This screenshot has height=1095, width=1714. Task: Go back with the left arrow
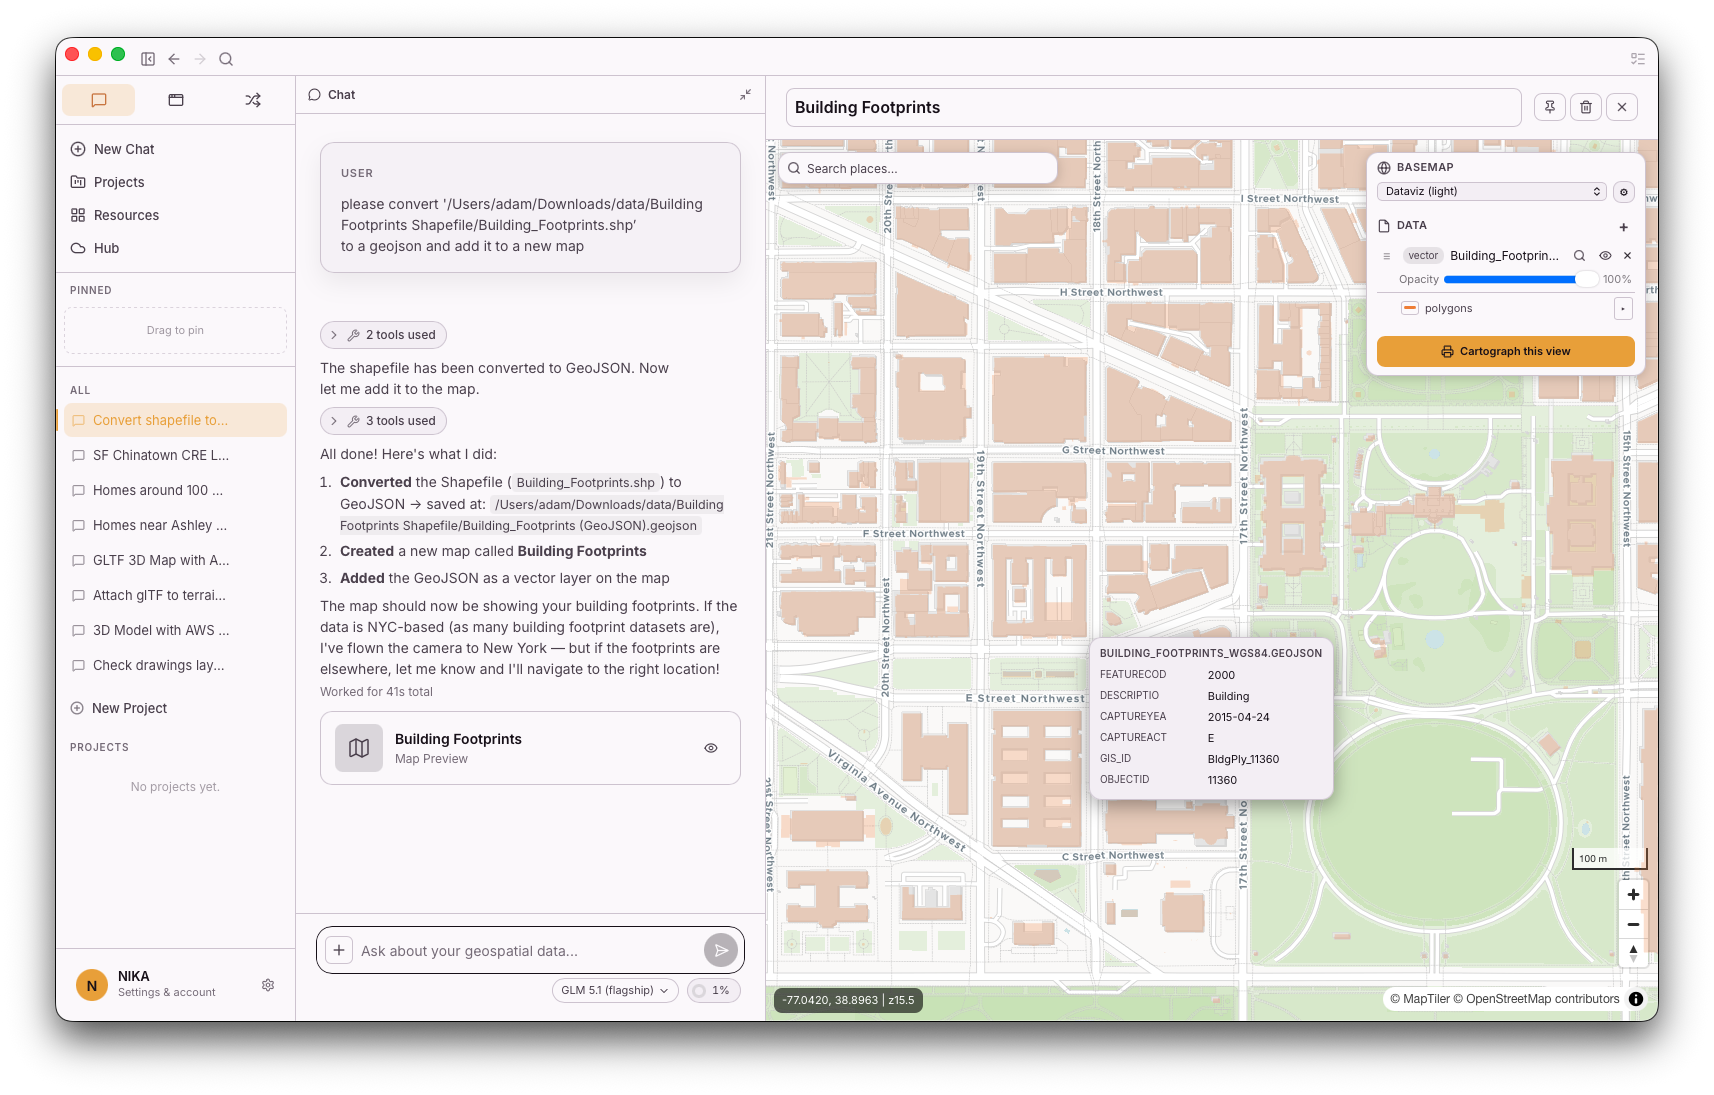174,59
